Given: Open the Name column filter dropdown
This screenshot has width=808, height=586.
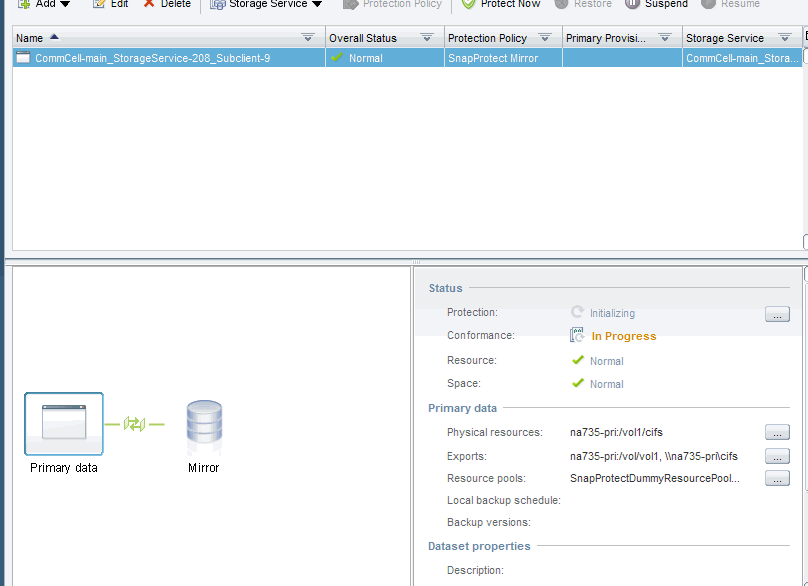Looking at the screenshot, I should point(308,38).
